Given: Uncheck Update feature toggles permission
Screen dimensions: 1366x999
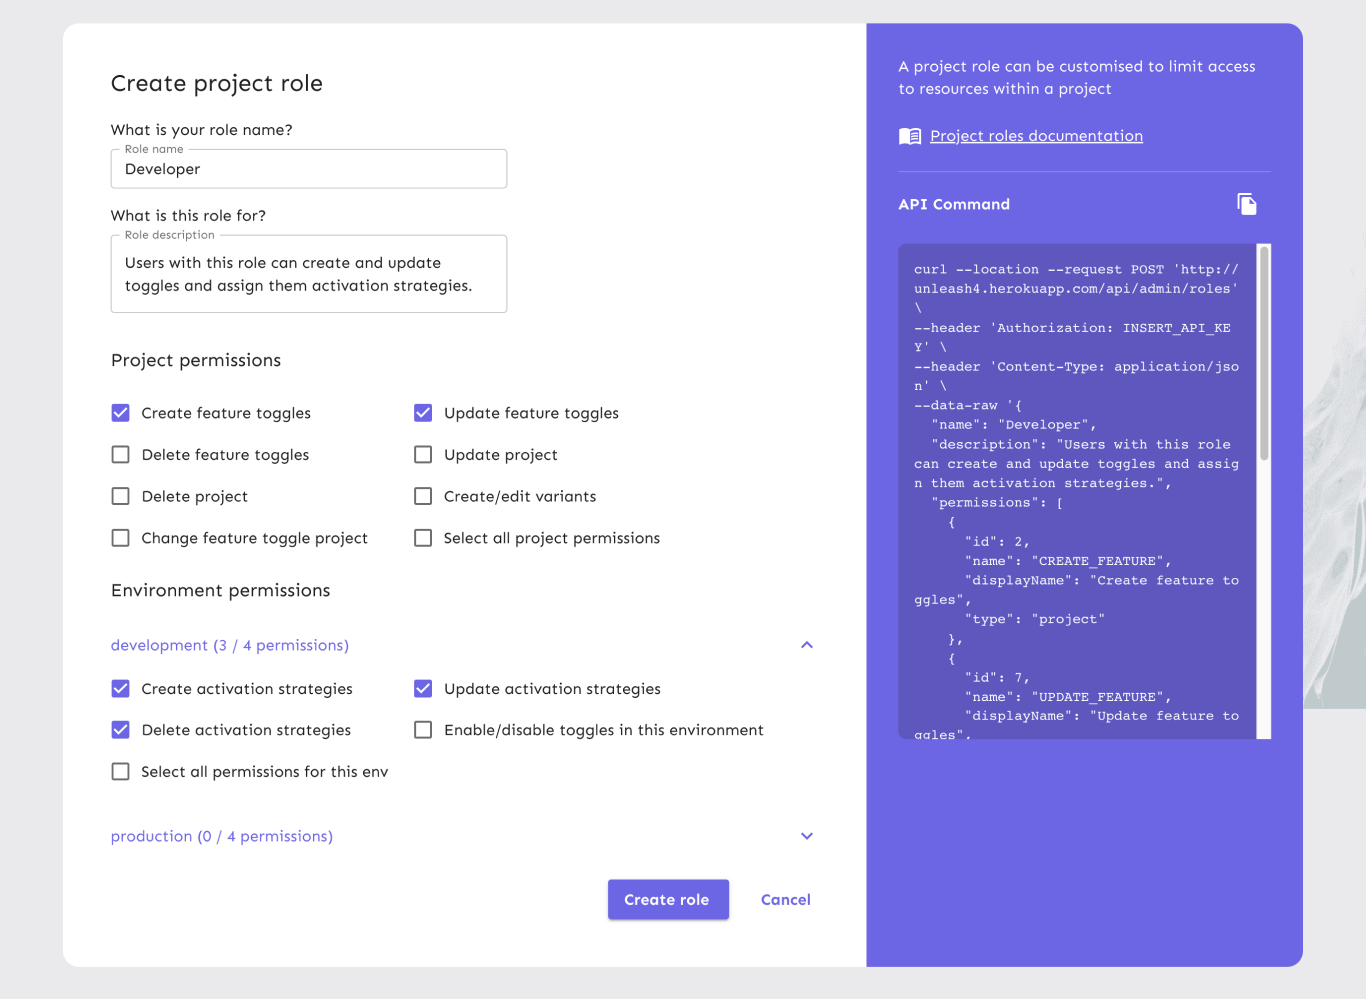Looking at the screenshot, I should [423, 412].
